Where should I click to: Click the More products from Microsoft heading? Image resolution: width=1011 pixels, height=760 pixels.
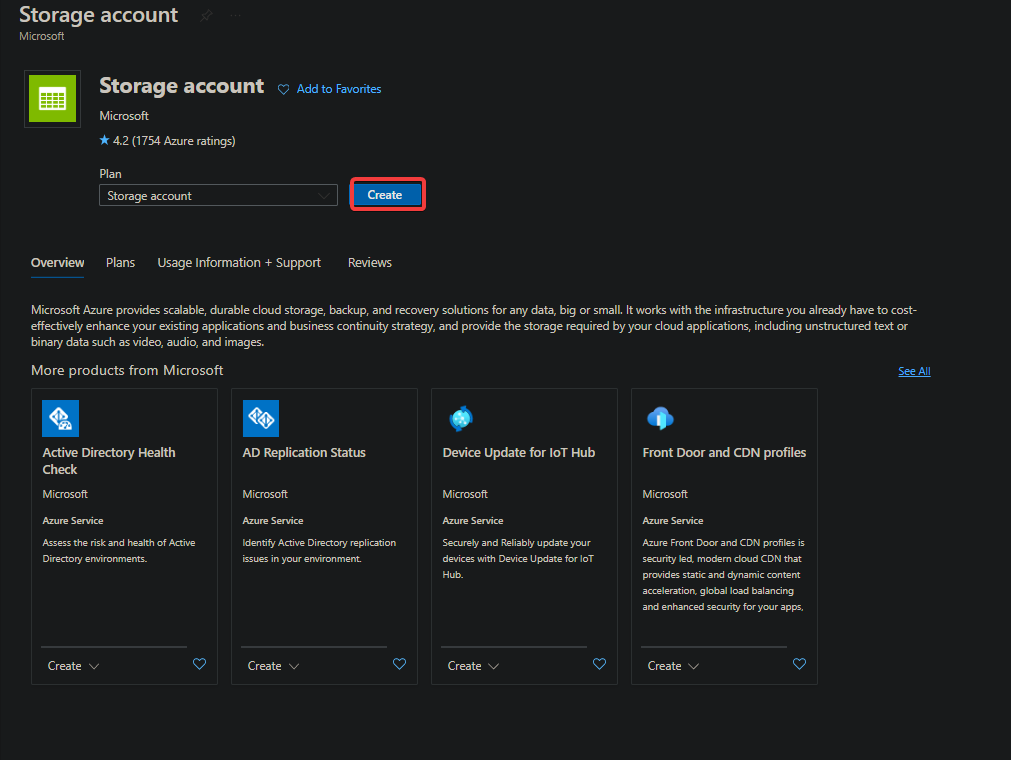[127, 370]
